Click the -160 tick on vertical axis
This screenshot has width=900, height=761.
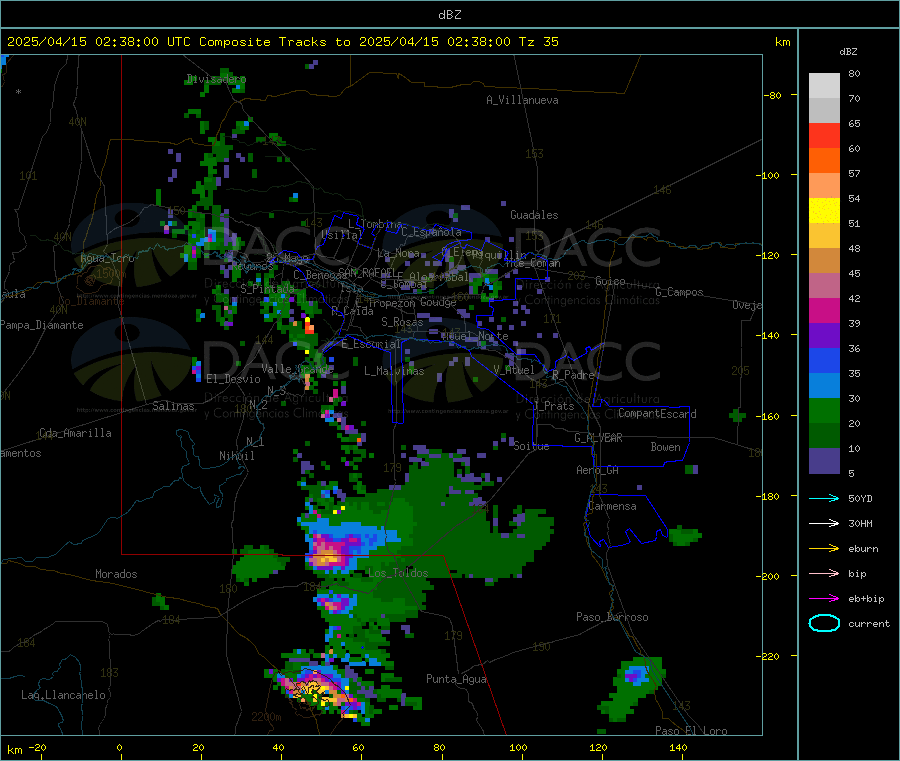770,416
